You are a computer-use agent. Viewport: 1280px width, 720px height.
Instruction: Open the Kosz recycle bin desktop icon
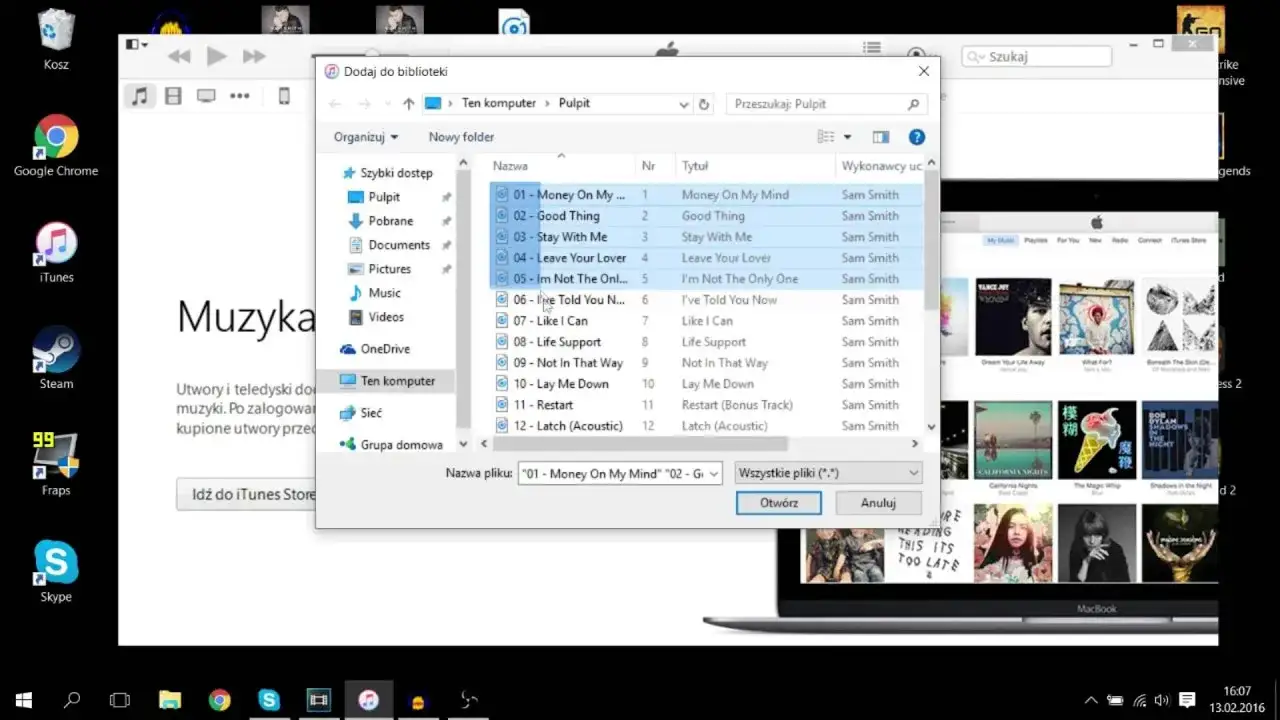point(56,38)
